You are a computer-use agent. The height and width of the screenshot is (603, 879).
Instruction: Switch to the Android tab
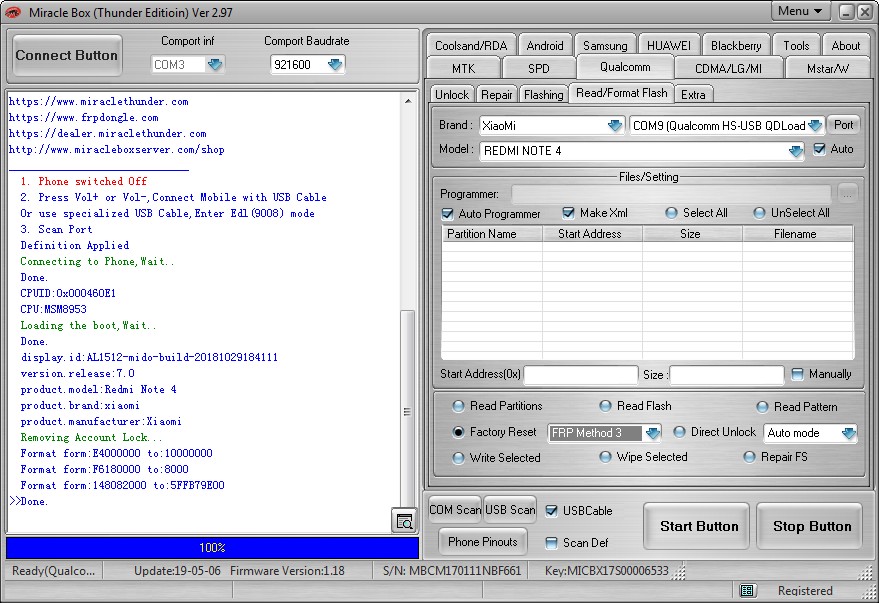(545, 45)
